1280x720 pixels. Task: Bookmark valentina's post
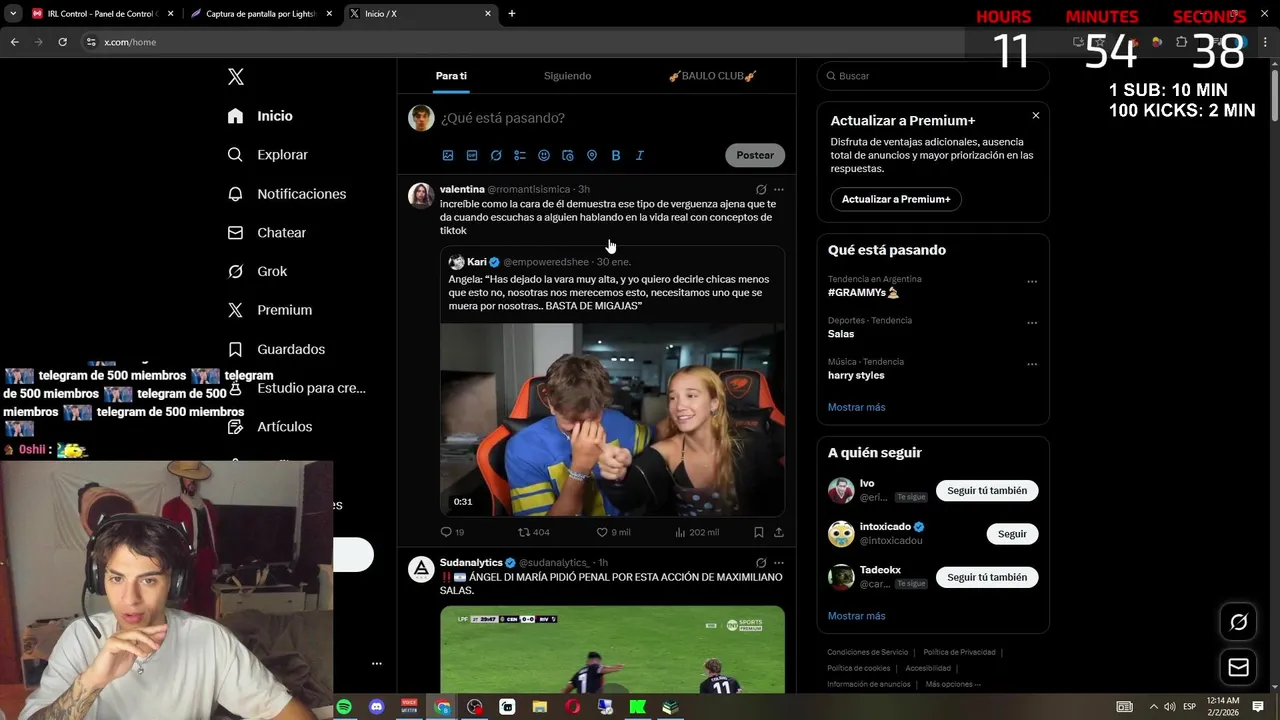(x=759, y=532)
